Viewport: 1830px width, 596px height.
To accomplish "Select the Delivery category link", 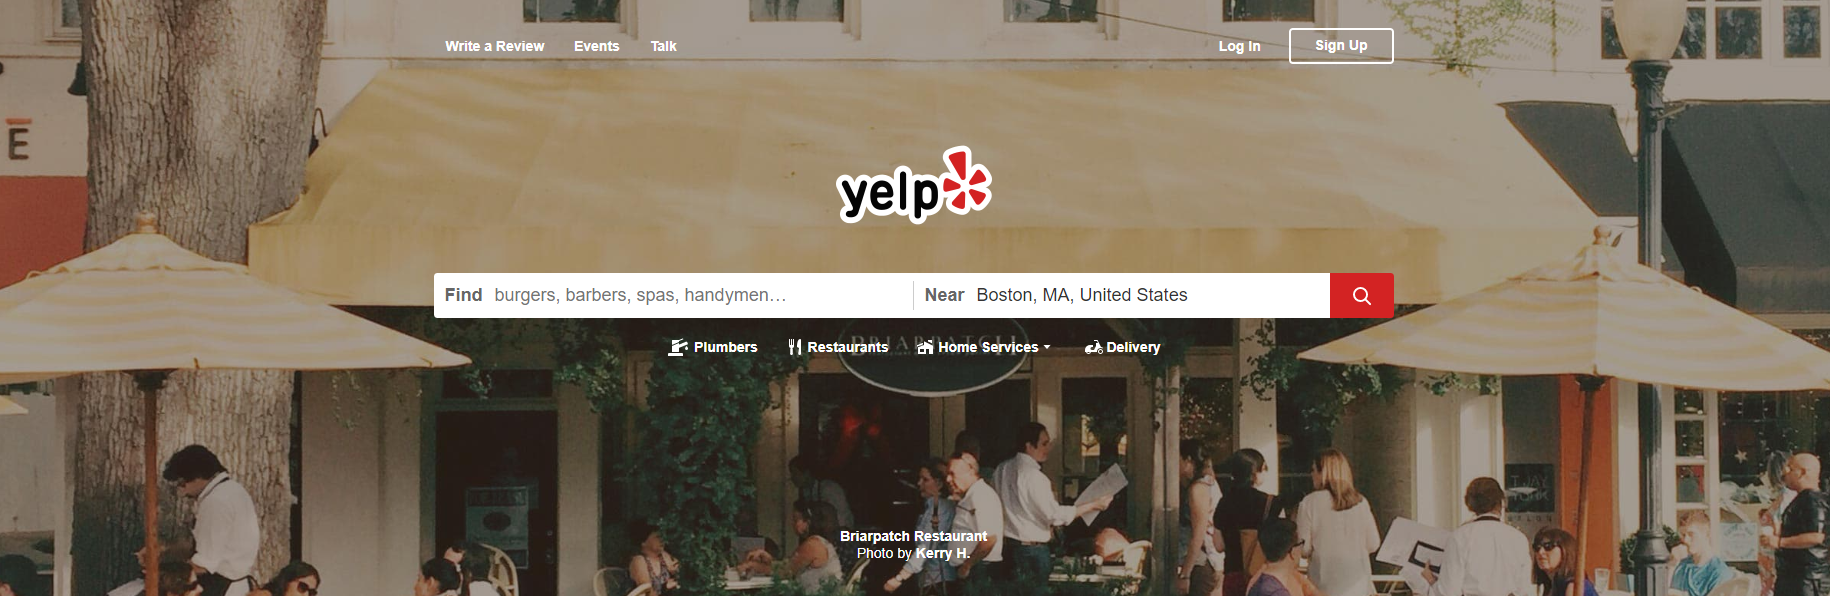I will point(1122,347).
